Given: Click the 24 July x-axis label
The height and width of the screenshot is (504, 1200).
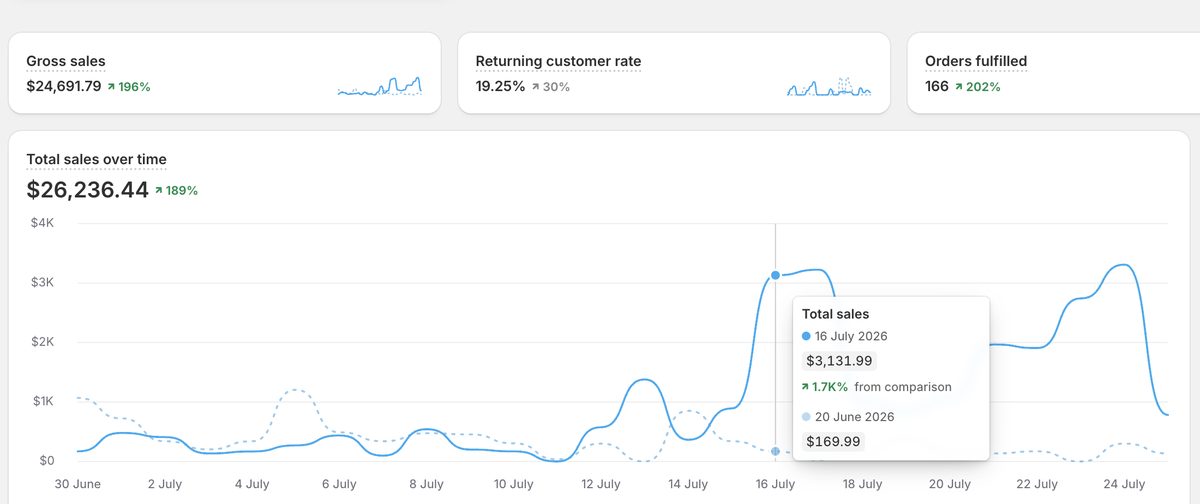Looking at the screenshot, I should click(x=1123, y=484).
